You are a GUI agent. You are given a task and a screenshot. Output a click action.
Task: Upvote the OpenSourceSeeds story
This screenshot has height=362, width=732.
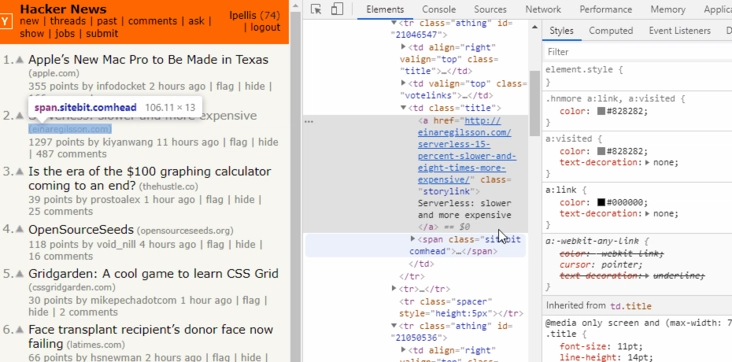coord(20,229)
